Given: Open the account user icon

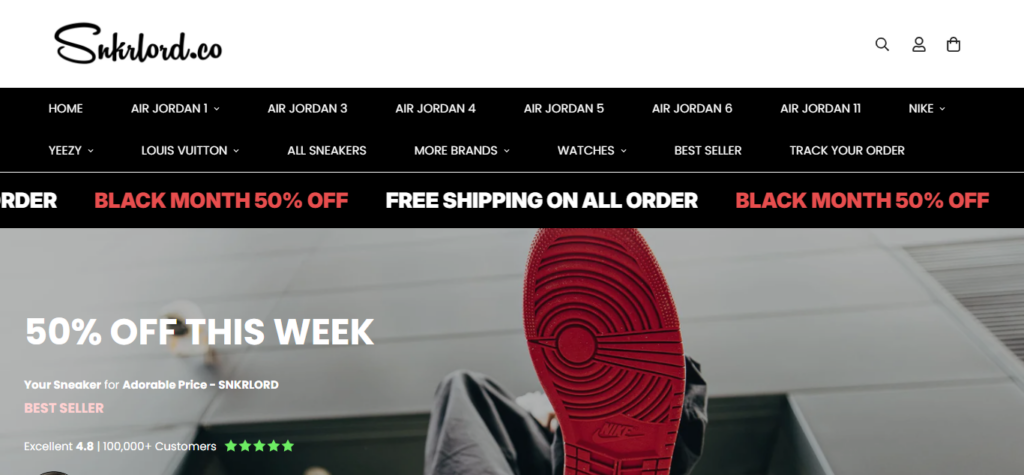Looking at the screenshot, I should coord(918,44).
